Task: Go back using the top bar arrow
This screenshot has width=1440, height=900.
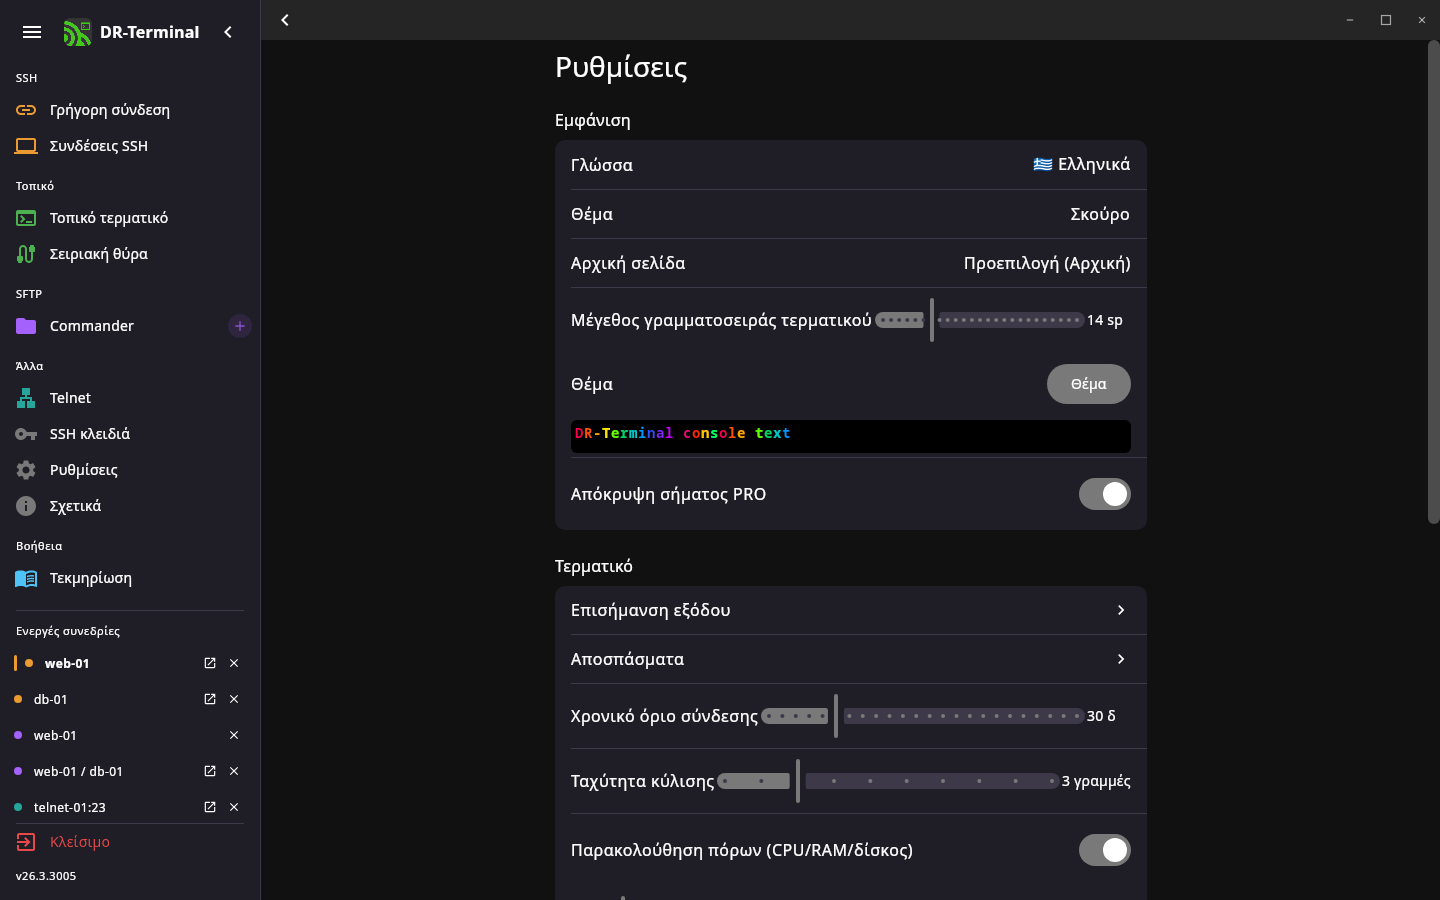Action: pyautogui.click(x=285, y=20)
